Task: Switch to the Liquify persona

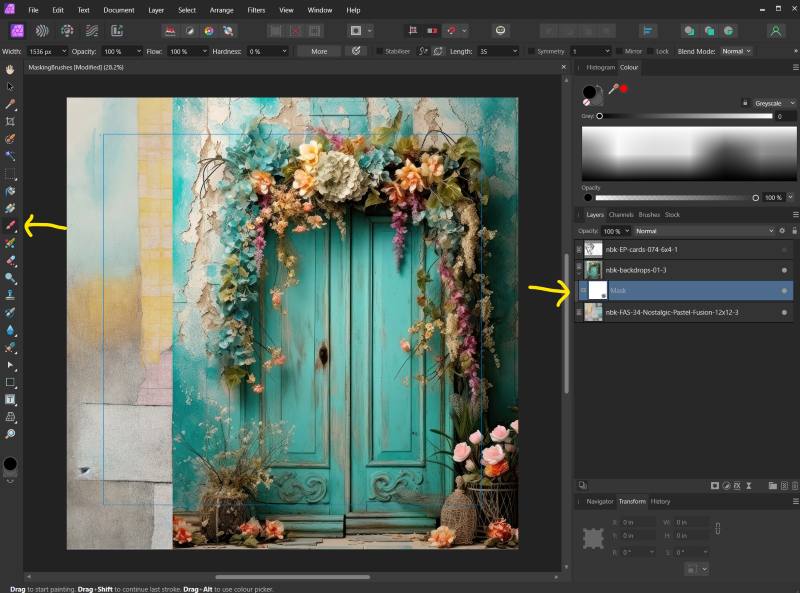Action: coord(42,31)
